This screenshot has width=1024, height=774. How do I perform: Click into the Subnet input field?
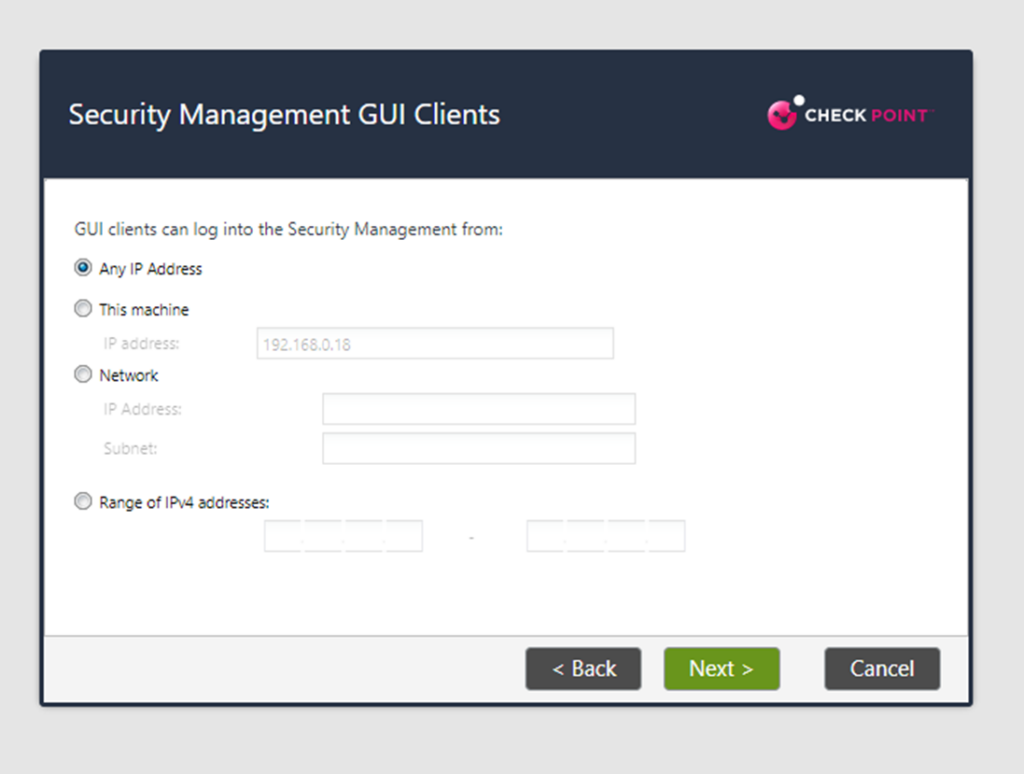(478, 449)
